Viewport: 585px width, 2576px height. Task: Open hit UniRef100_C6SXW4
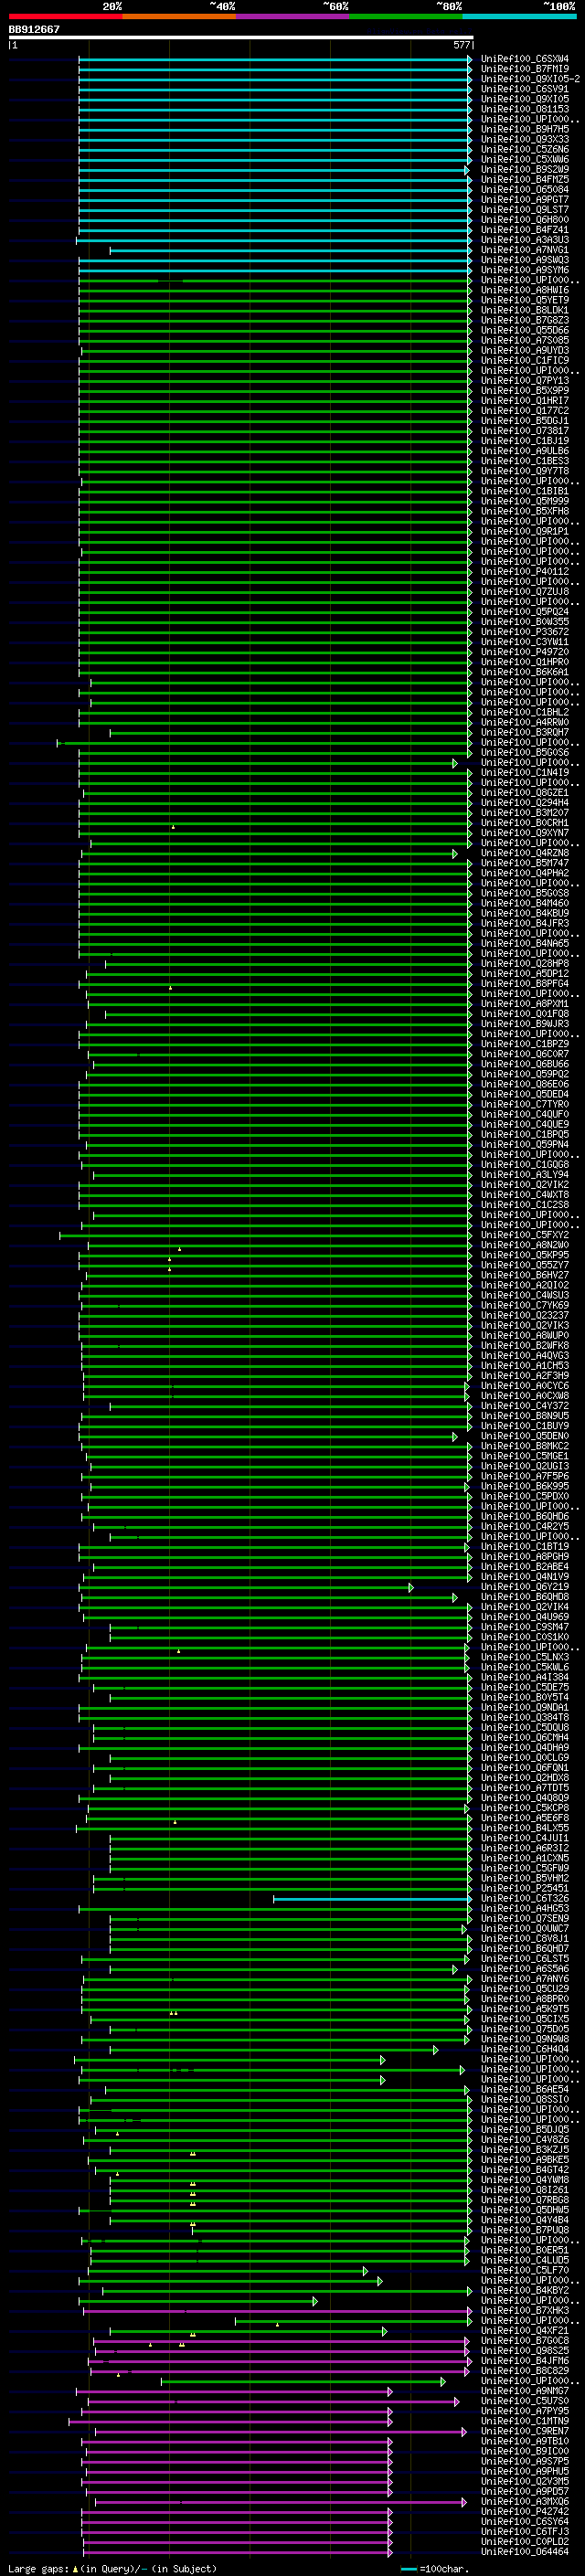point(525,59)
